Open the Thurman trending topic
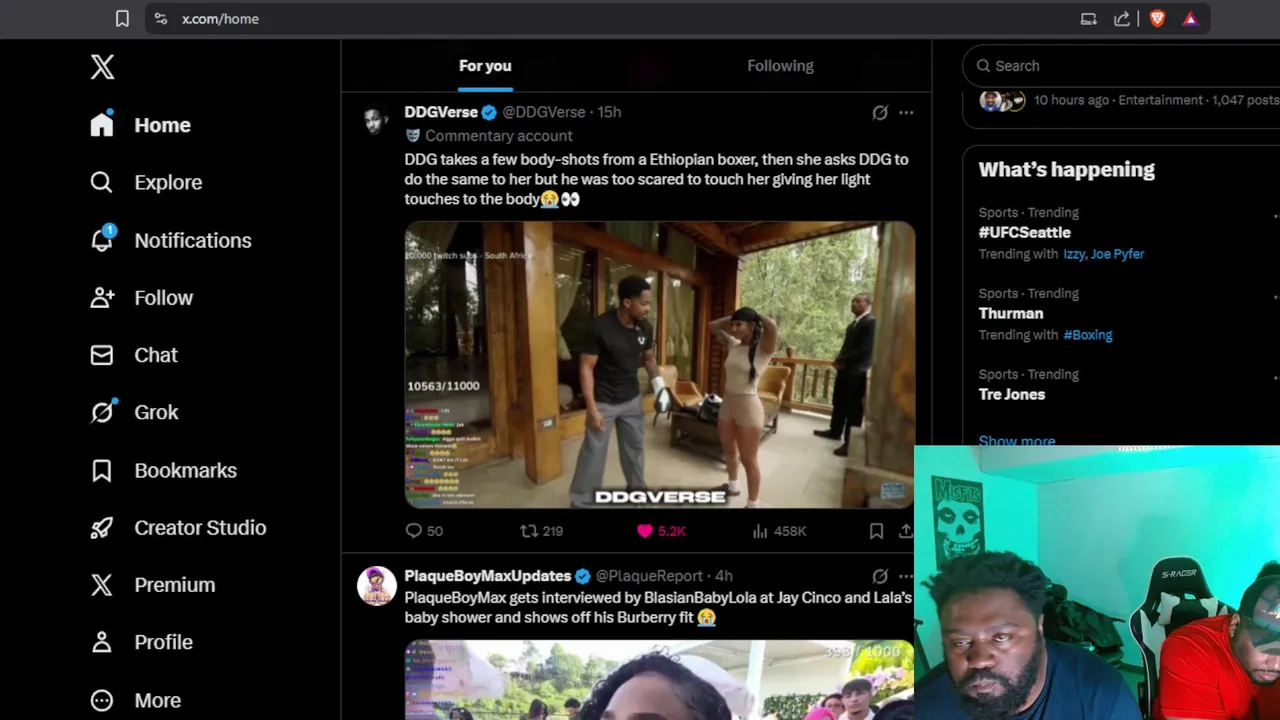The width and height of the screenshot is (1280, 720). click(x=1010, y=313)
